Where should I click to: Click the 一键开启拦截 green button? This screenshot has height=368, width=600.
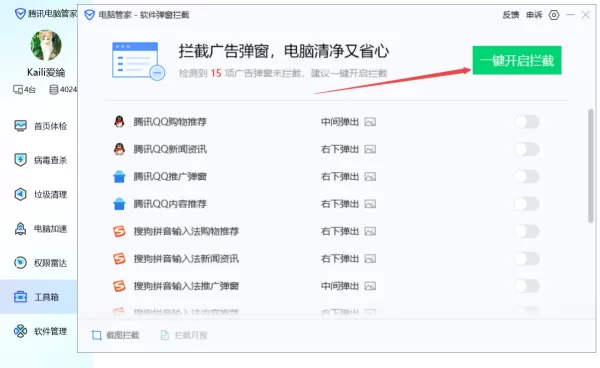[517, 60]
